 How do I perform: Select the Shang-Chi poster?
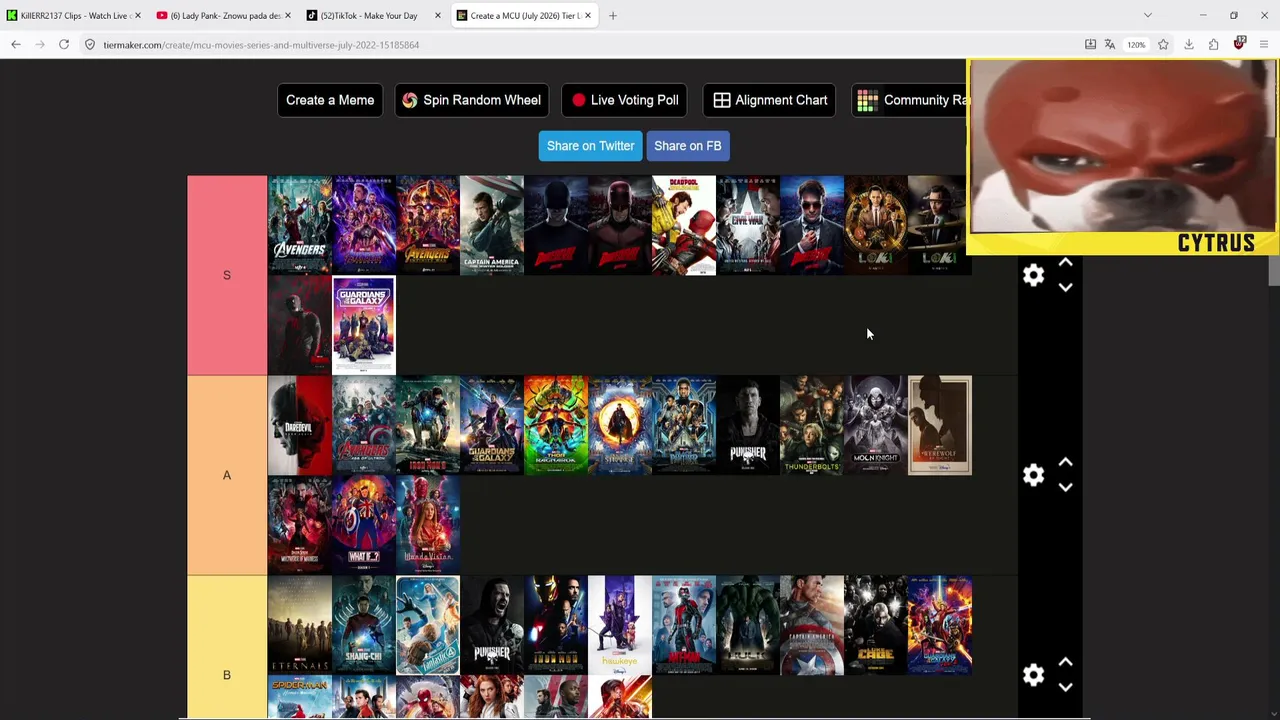click(x=364, y=625)
